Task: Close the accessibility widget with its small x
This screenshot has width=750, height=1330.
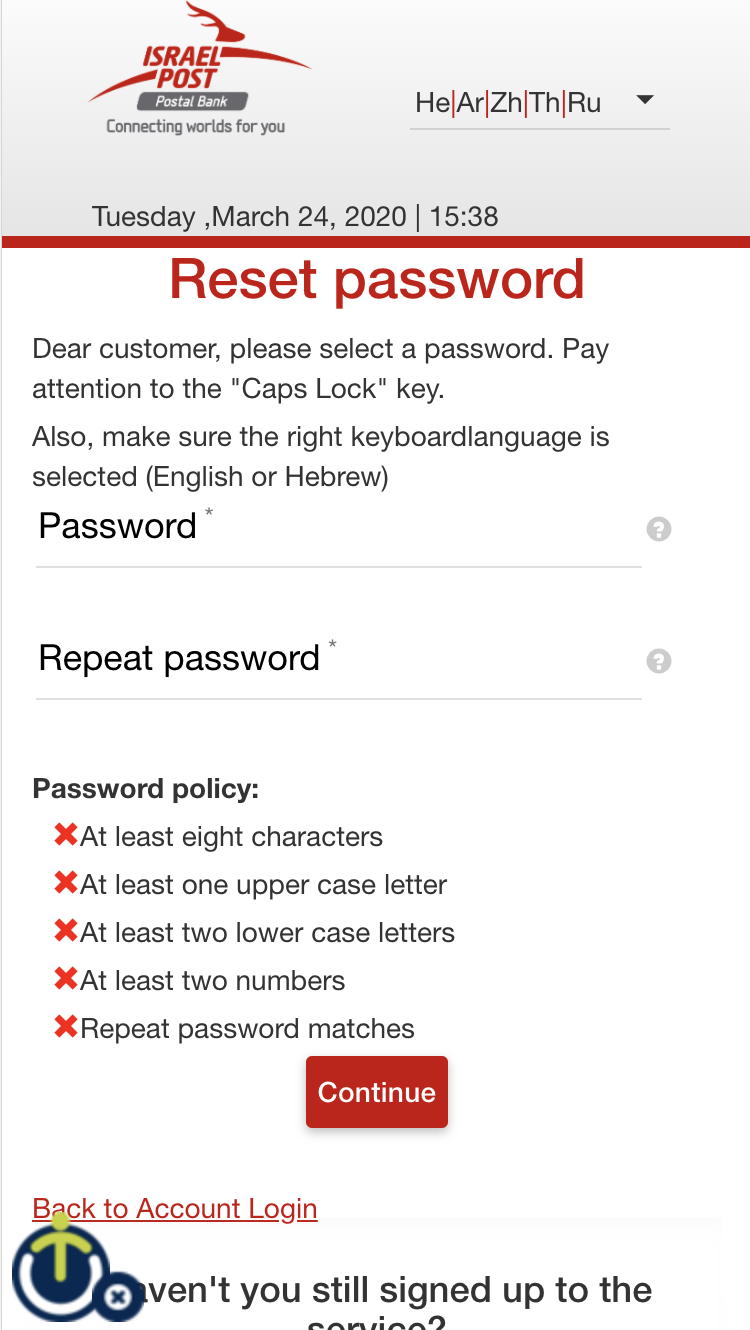Action: [118, 1298]
